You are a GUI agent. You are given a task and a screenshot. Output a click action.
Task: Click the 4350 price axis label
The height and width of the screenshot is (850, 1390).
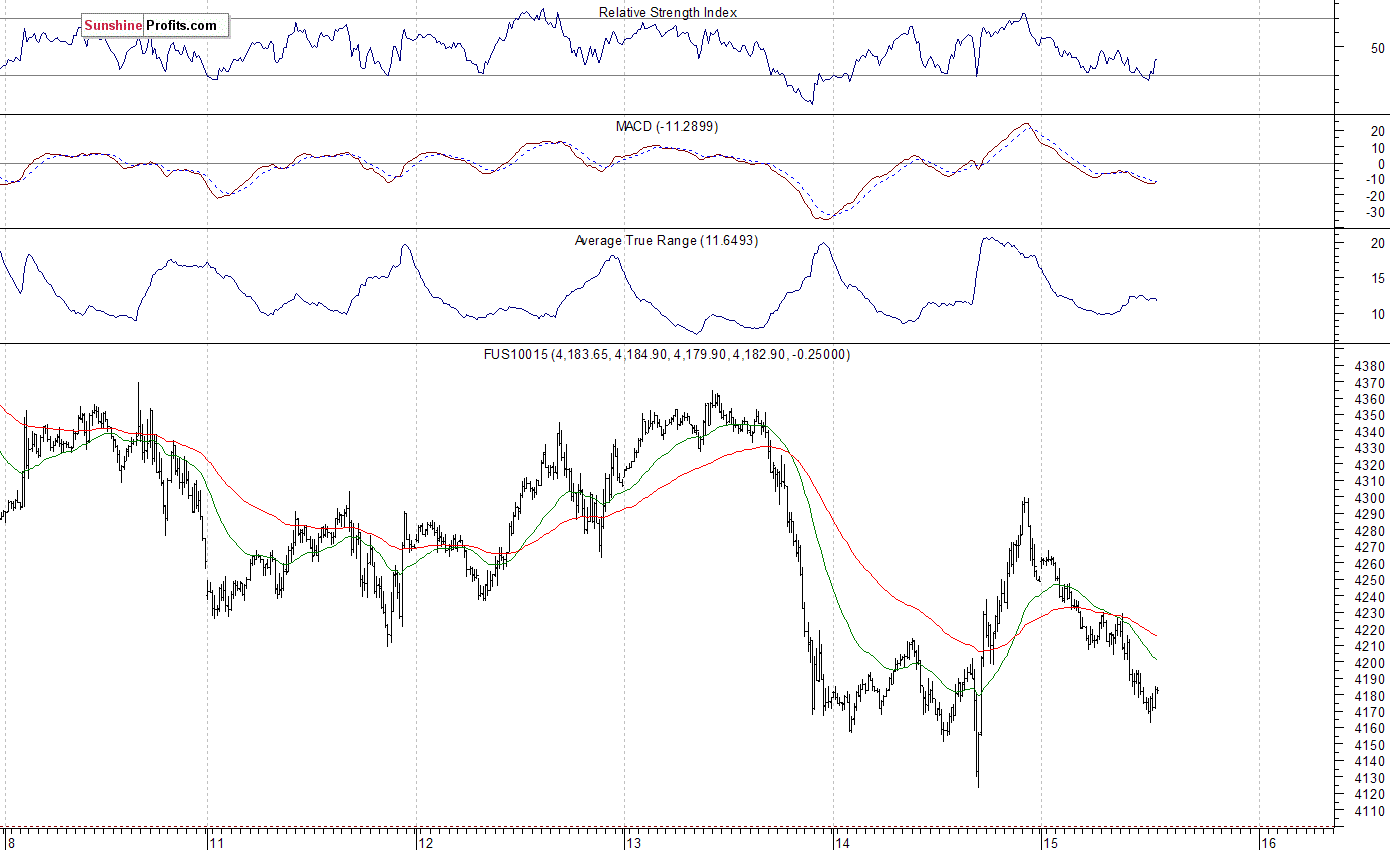point(1368,415)
